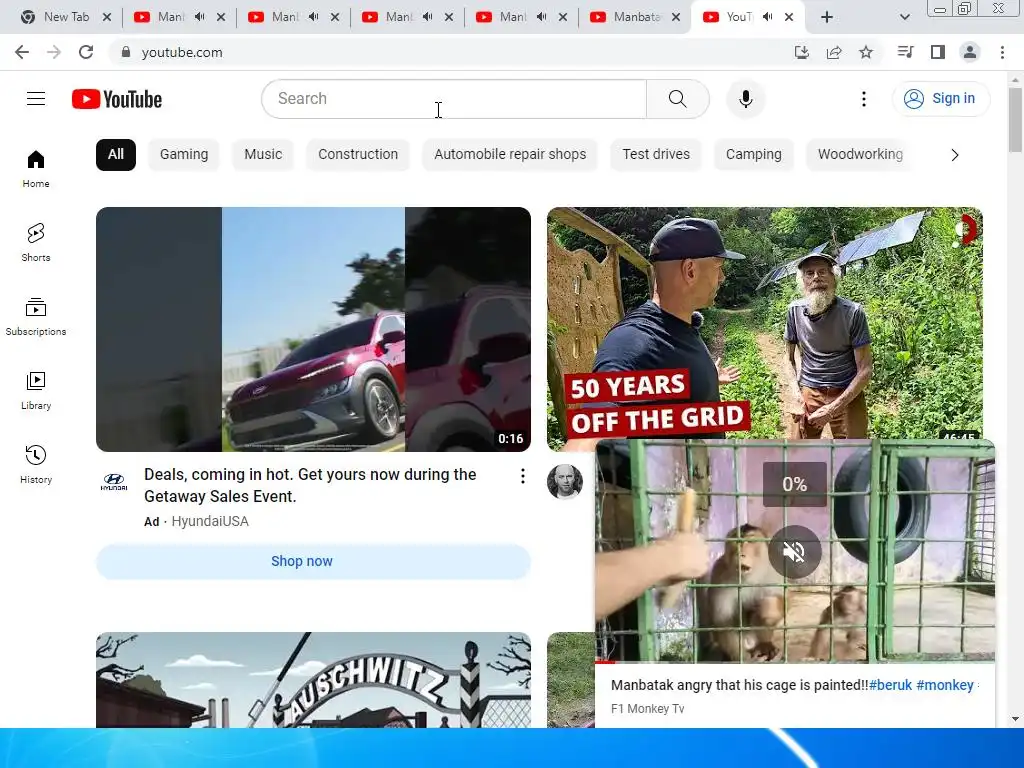Open Chrome profile avatar
The height and width of the screenshot is (768, 1024).
pyautogui.click(x=970, y=52)
